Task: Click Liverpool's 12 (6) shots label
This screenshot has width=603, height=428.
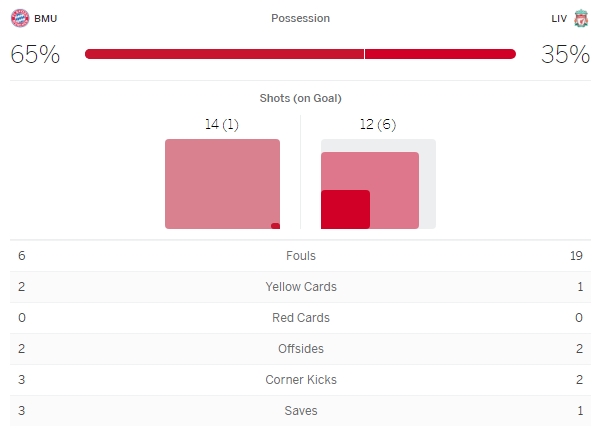Action: [x=378, y=124]
